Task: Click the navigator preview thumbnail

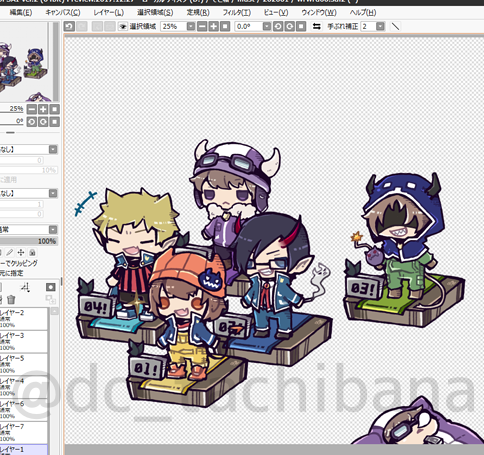Action: click(25, 62)
